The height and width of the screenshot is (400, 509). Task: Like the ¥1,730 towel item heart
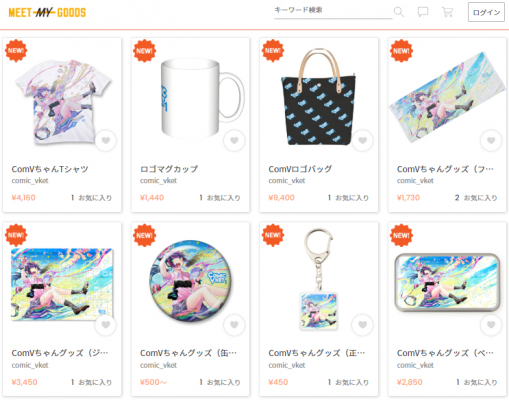click(x=491, y=141)
